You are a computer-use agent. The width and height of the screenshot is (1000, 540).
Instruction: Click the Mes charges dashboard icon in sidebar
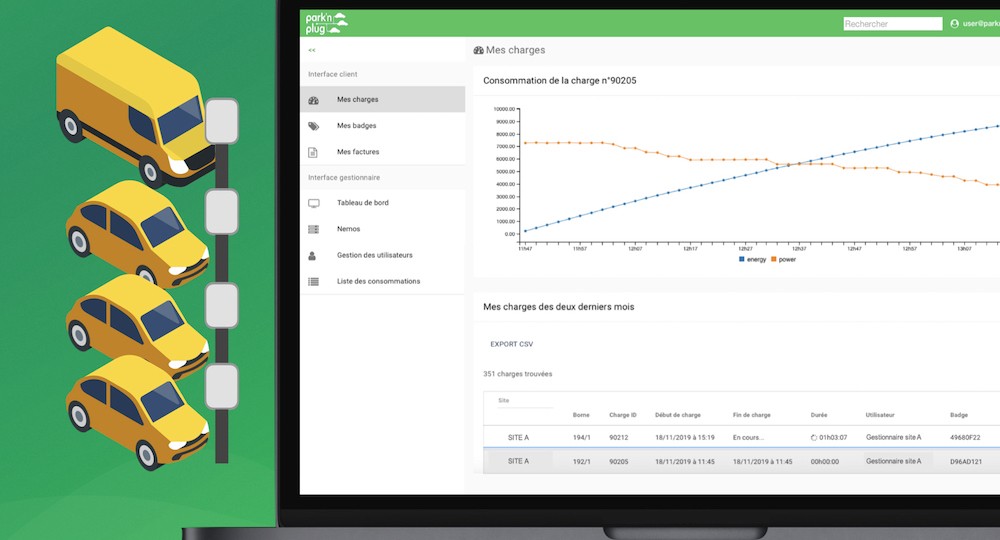(314, 100)
